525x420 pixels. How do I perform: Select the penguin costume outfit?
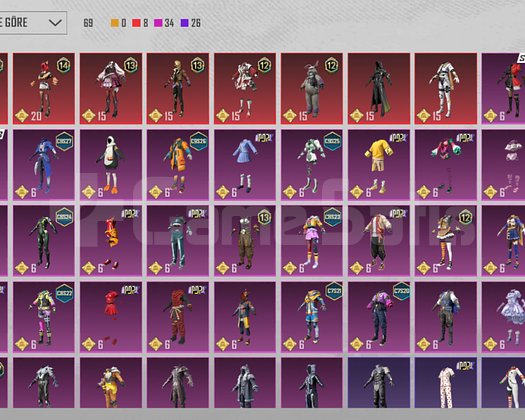click(111, 165)
